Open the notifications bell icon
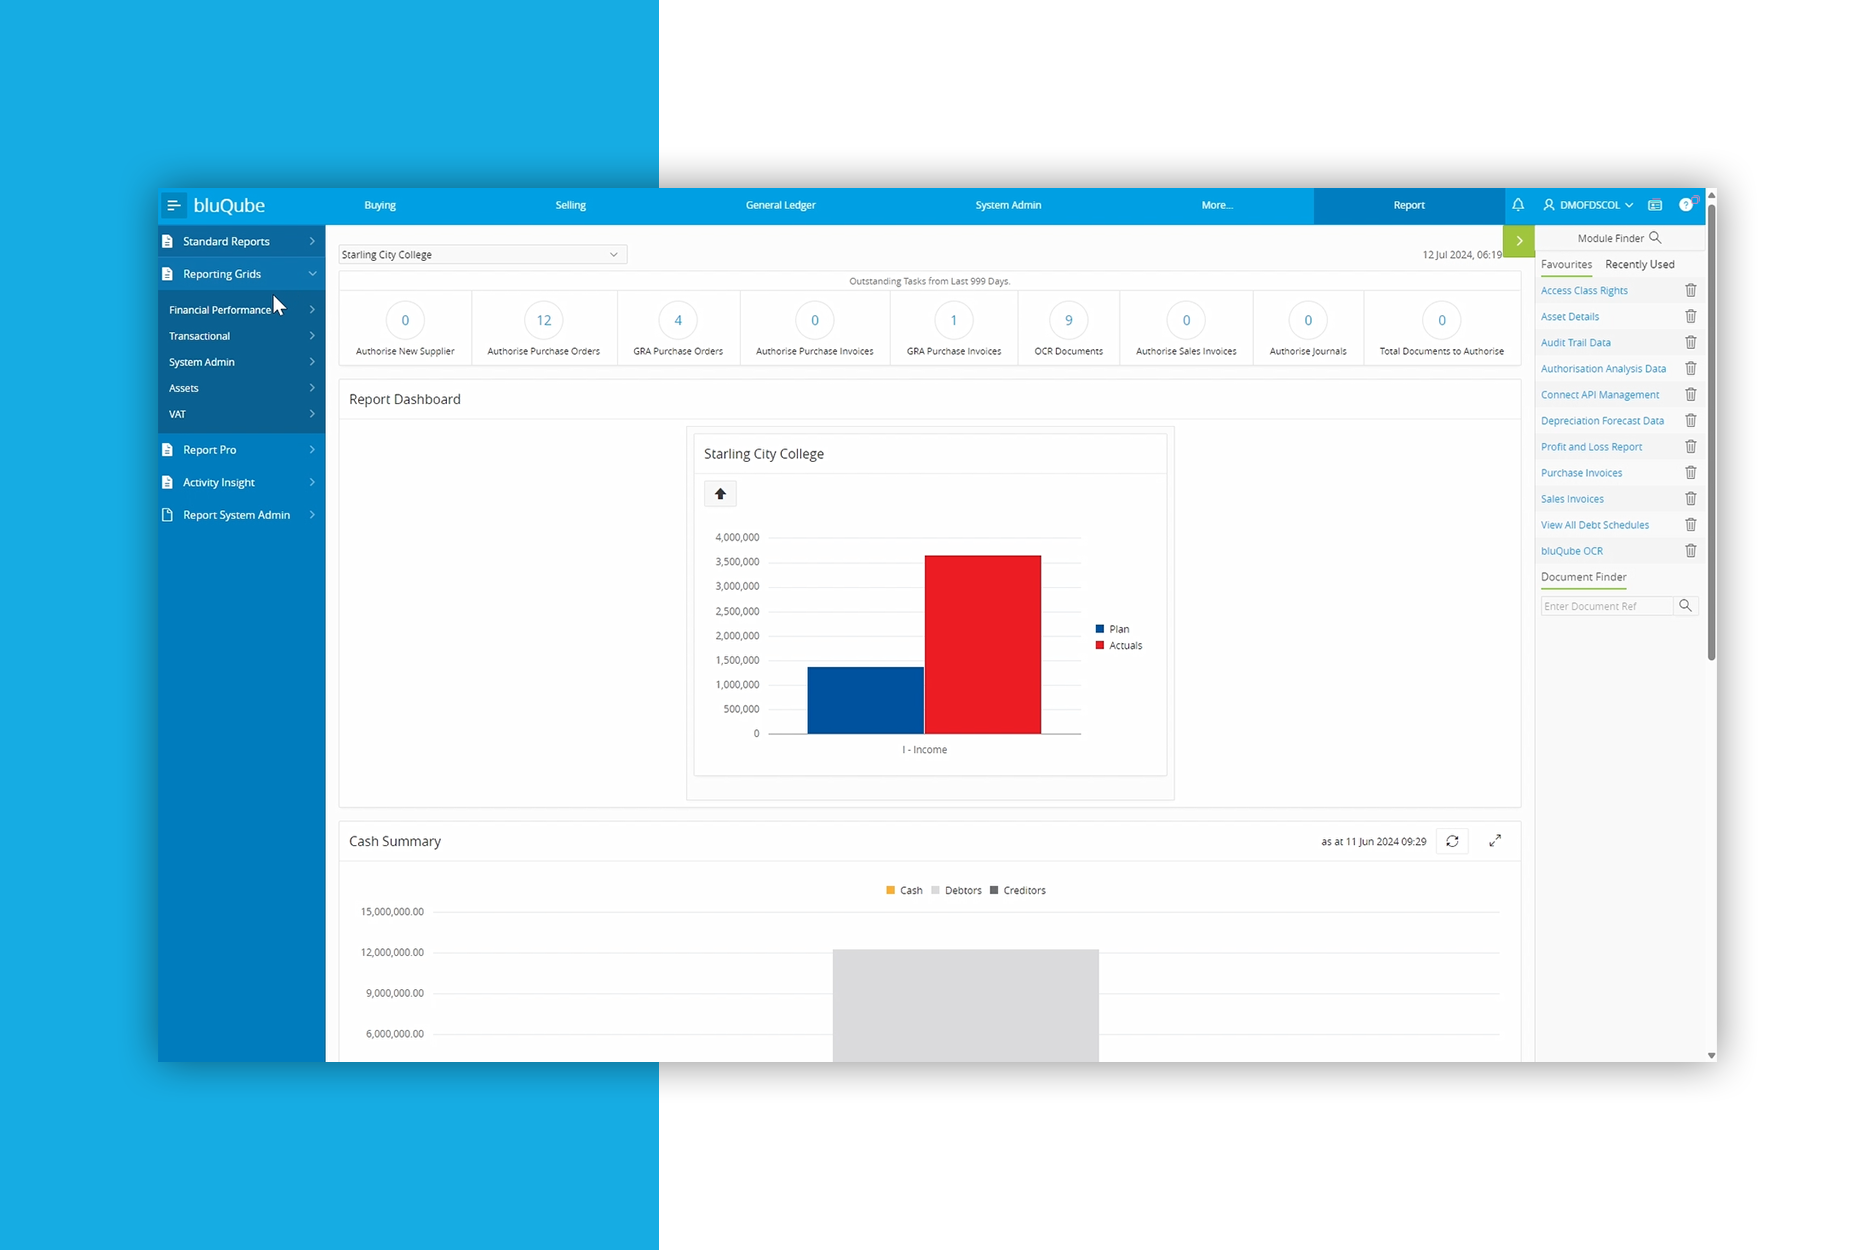Screen dimensions: 1875x1250 tap(1518, 205)
